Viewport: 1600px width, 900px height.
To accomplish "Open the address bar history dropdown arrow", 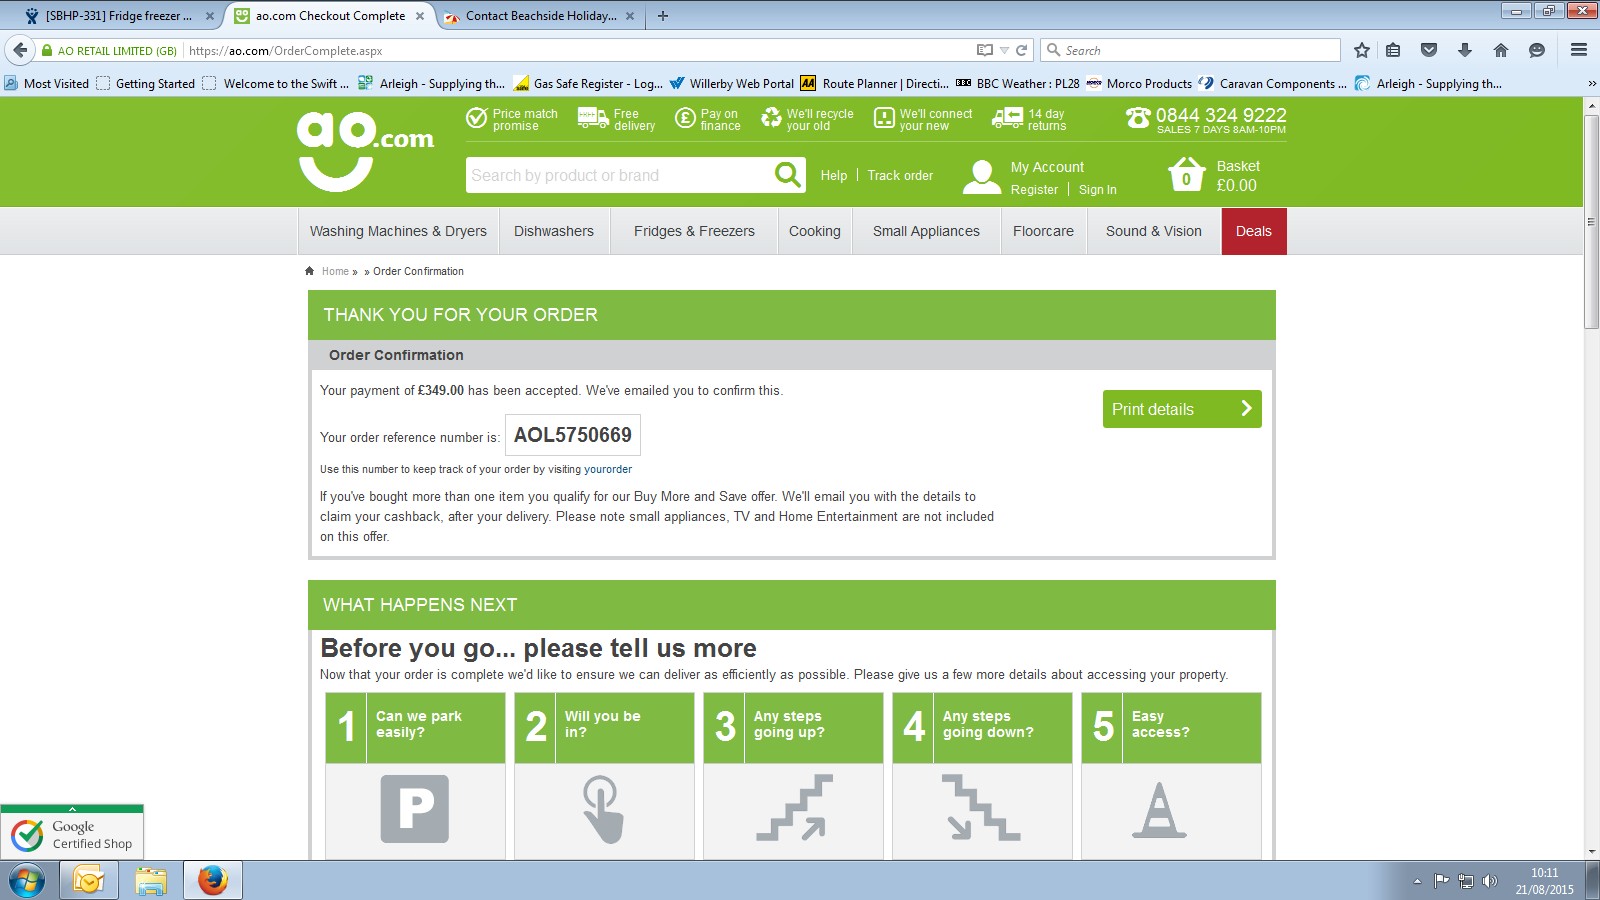I will pos(1005,50).
